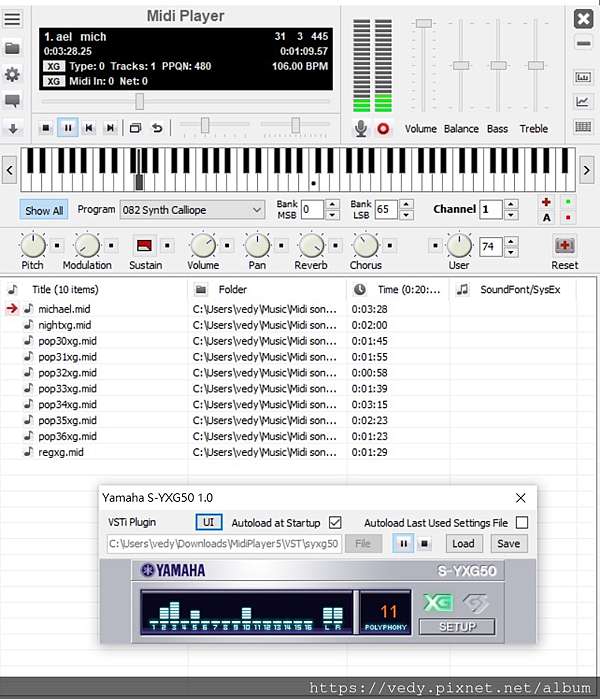The height and width of the screenshot is (699, 600).
Task: Click SoundFont/SysEx column header
Action: click(513, 290)
